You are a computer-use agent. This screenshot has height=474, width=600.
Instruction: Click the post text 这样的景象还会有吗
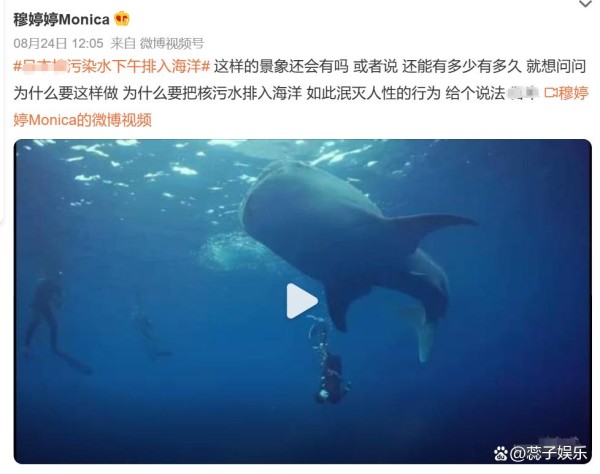[x=281, y=66]
